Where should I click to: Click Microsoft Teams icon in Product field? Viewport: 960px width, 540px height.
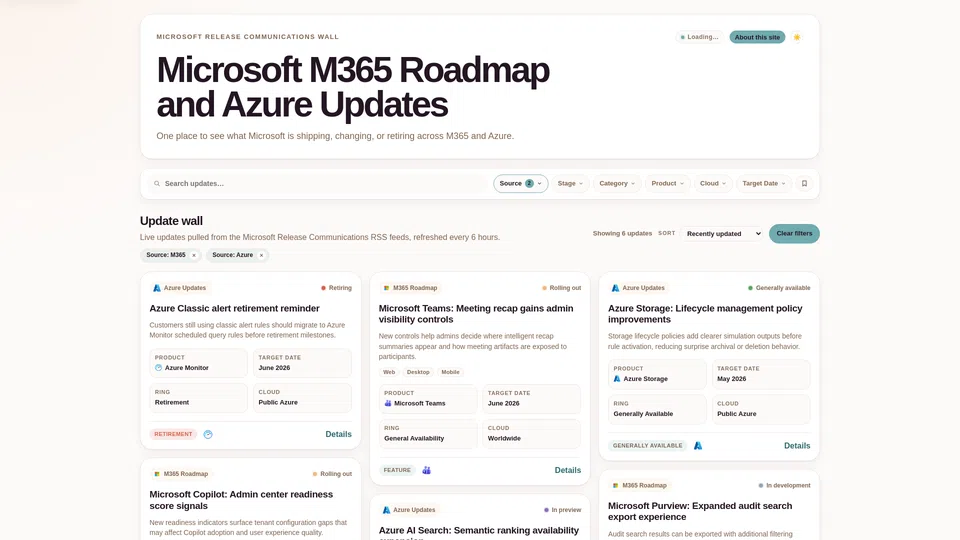tap(388, 403)
